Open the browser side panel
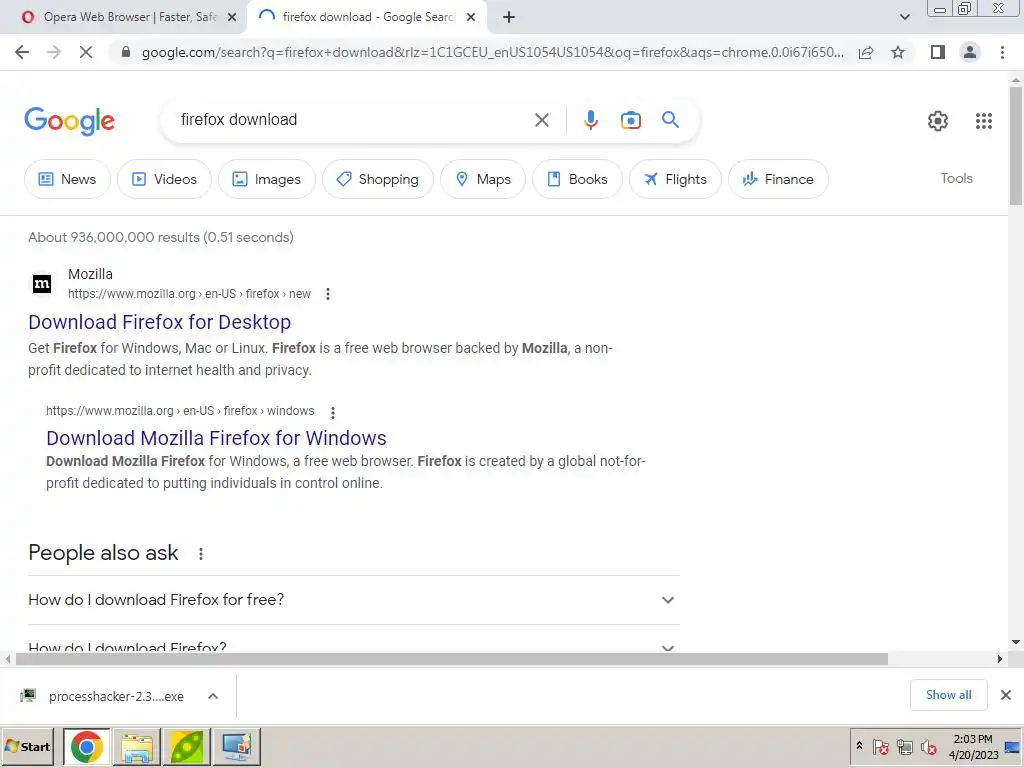The height and width of the screenshot is (768, 1024). (x=938, y=52)
